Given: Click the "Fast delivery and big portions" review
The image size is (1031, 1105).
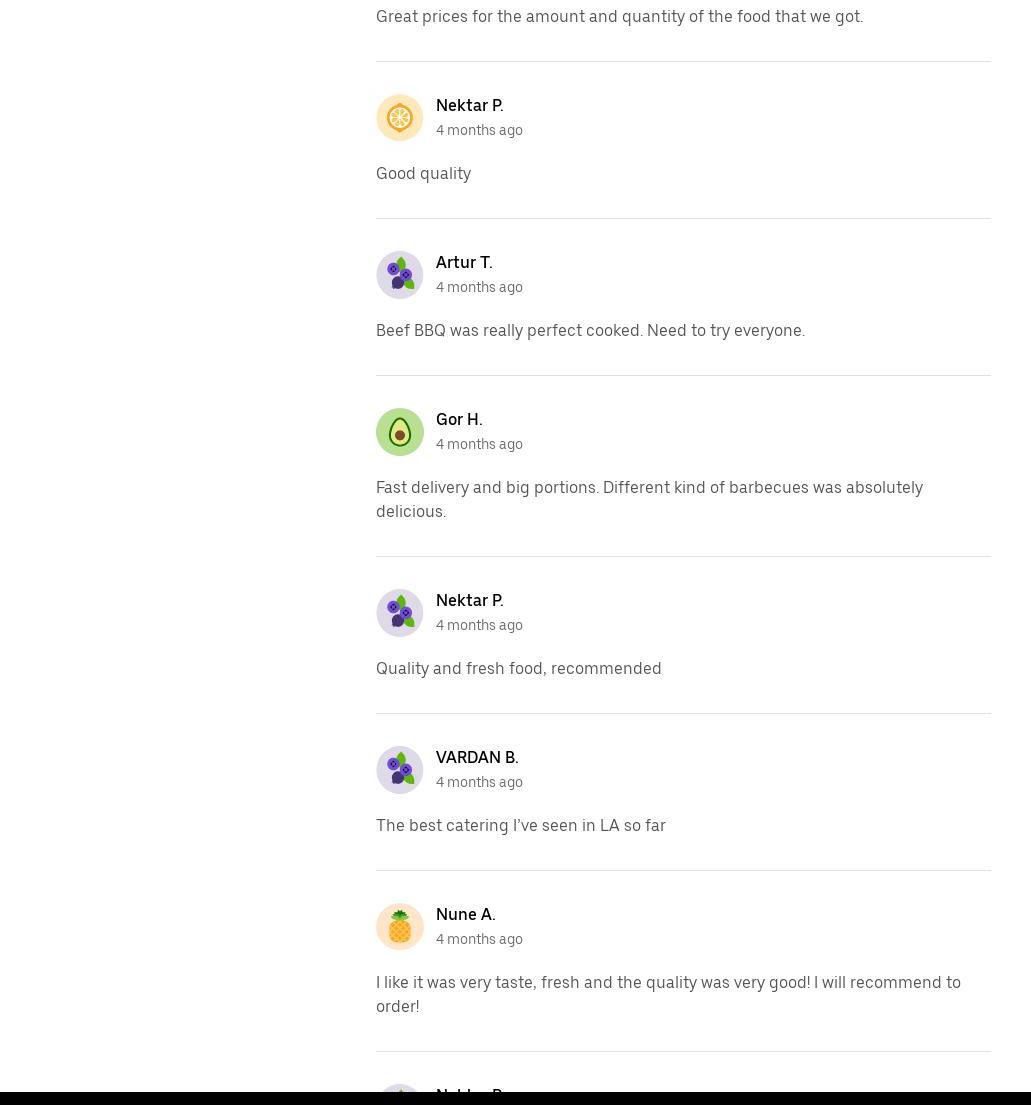Looking at the screenshot, I should (649, 499).
